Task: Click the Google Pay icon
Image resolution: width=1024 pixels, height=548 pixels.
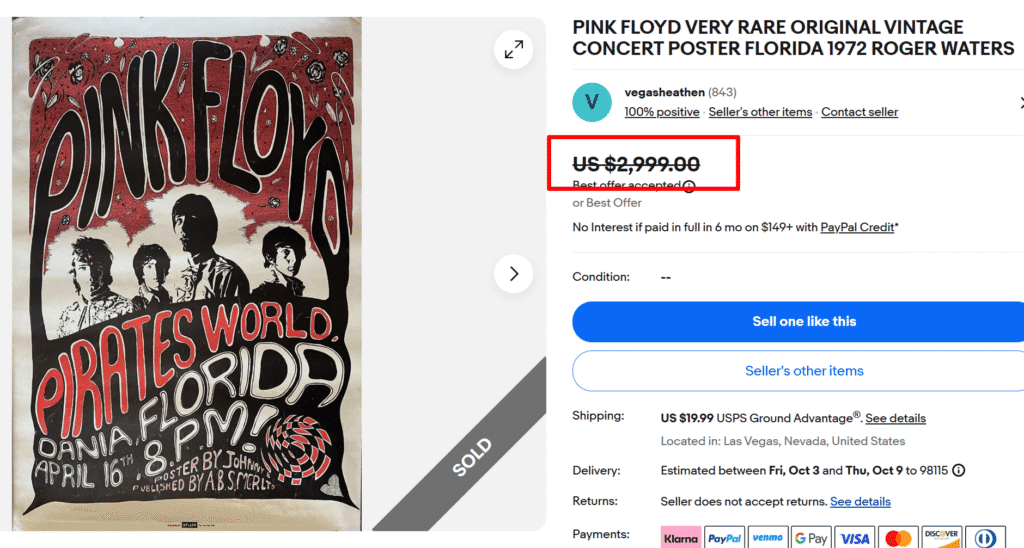Action: [811, 538]
